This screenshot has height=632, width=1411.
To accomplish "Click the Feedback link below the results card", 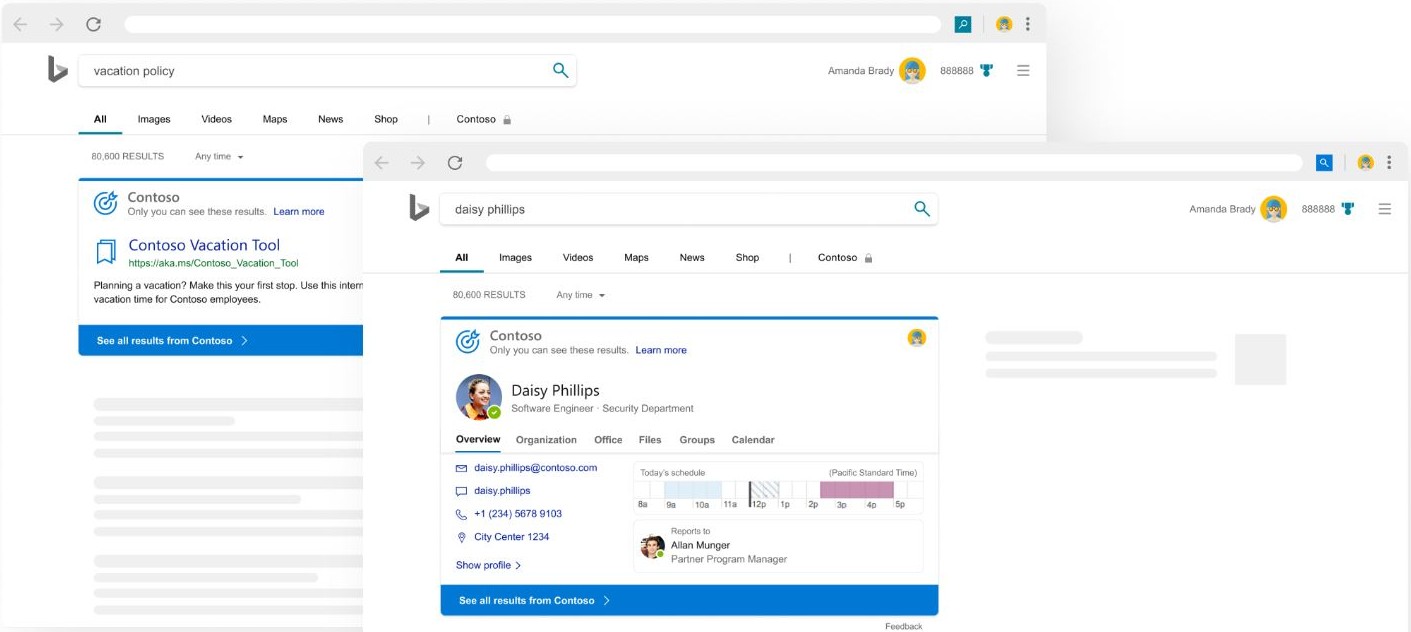I will click(x=904, y=626).
